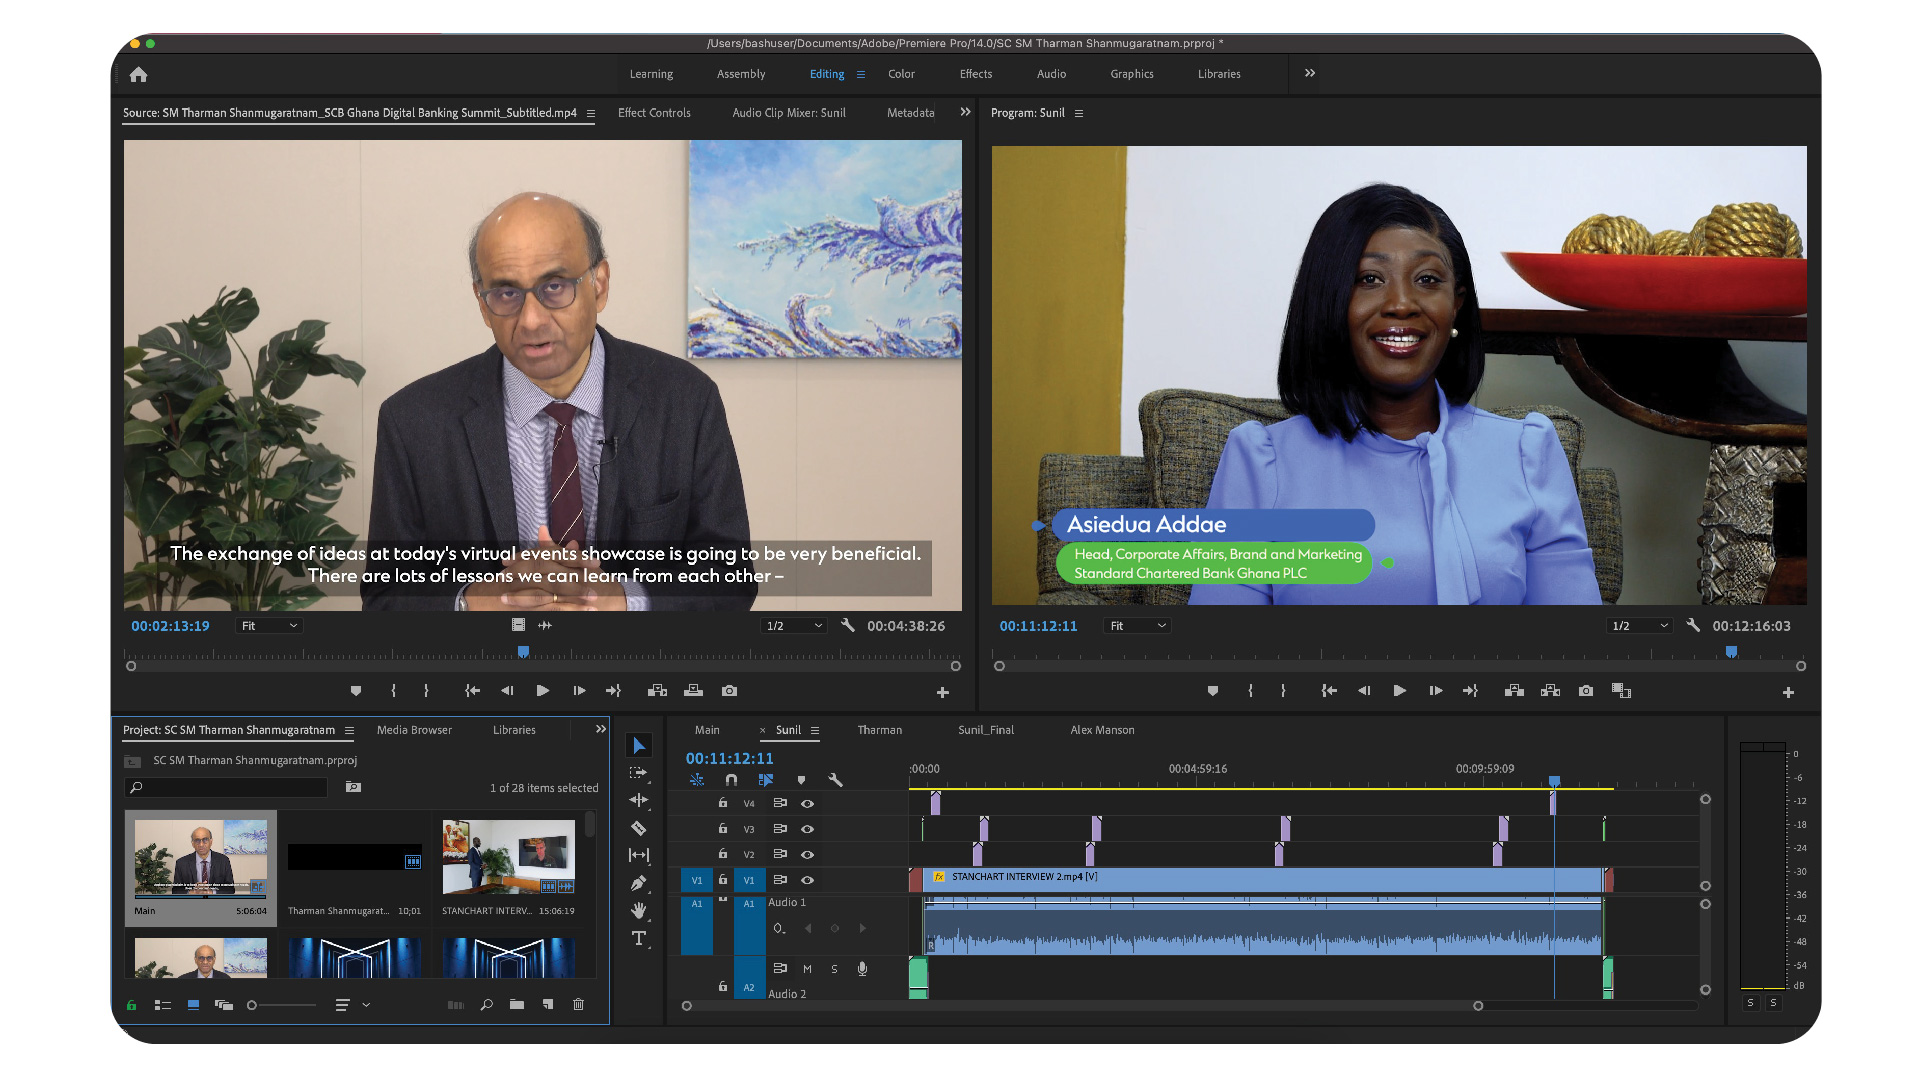
Task: Open the Sort Icons dropdown in Project panel
Action: click(x=353, y=1005)
